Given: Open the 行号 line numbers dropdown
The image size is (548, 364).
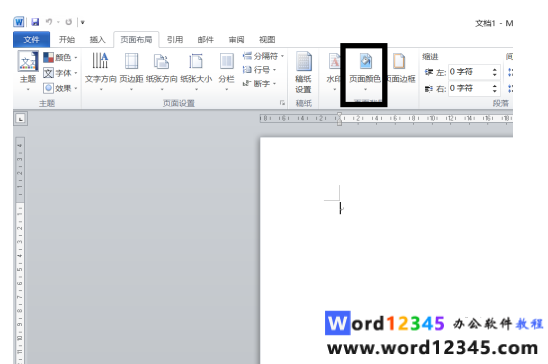Looking at the screenshot, I should 259,70.
